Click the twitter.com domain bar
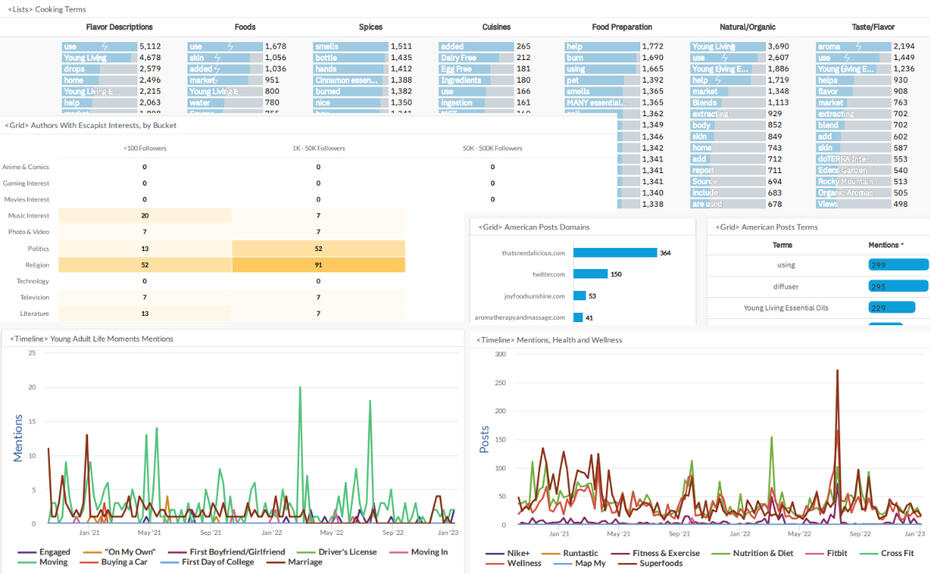The height and width of the screenshot is (574, 930). tap(591, 274)
